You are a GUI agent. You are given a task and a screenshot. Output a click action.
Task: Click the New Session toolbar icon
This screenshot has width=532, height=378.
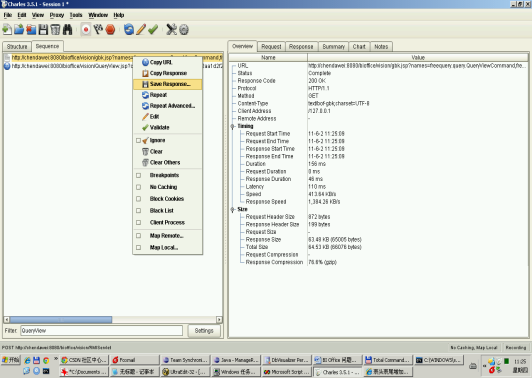[7, 30]
